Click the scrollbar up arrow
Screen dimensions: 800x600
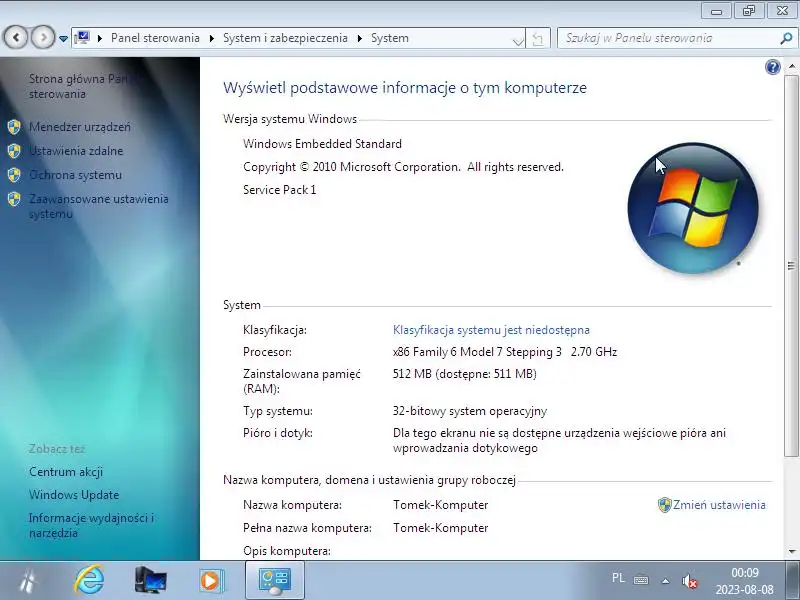point(791,66)
